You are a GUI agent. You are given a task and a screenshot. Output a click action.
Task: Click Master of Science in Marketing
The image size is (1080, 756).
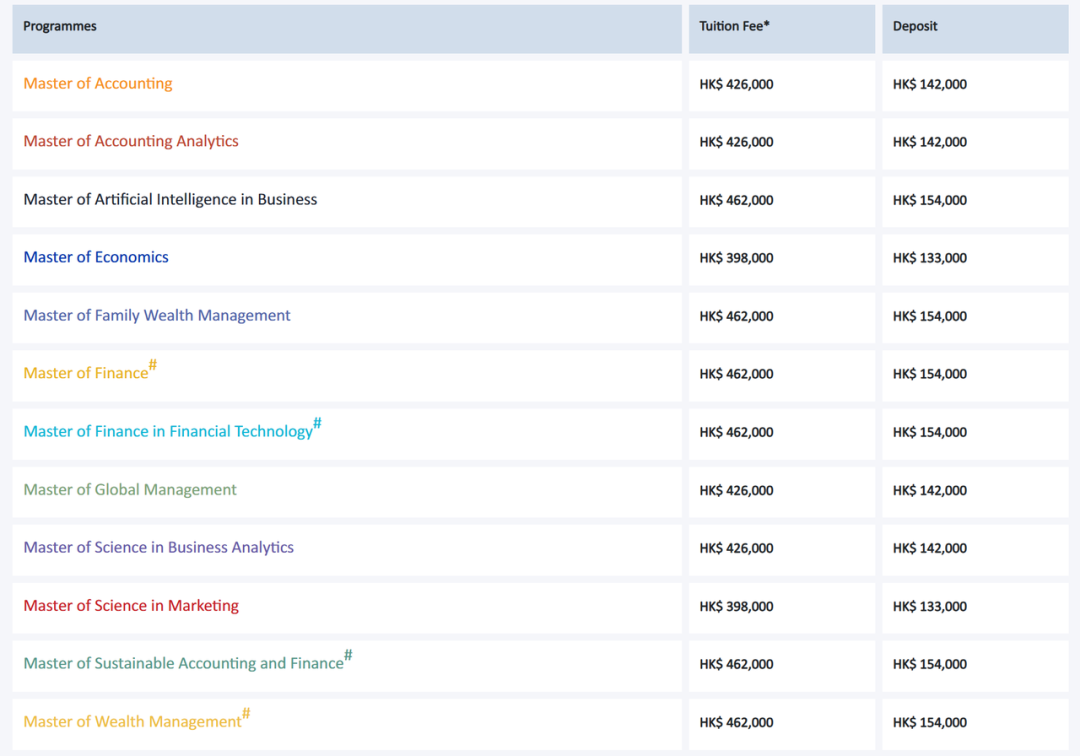(131, 606)
